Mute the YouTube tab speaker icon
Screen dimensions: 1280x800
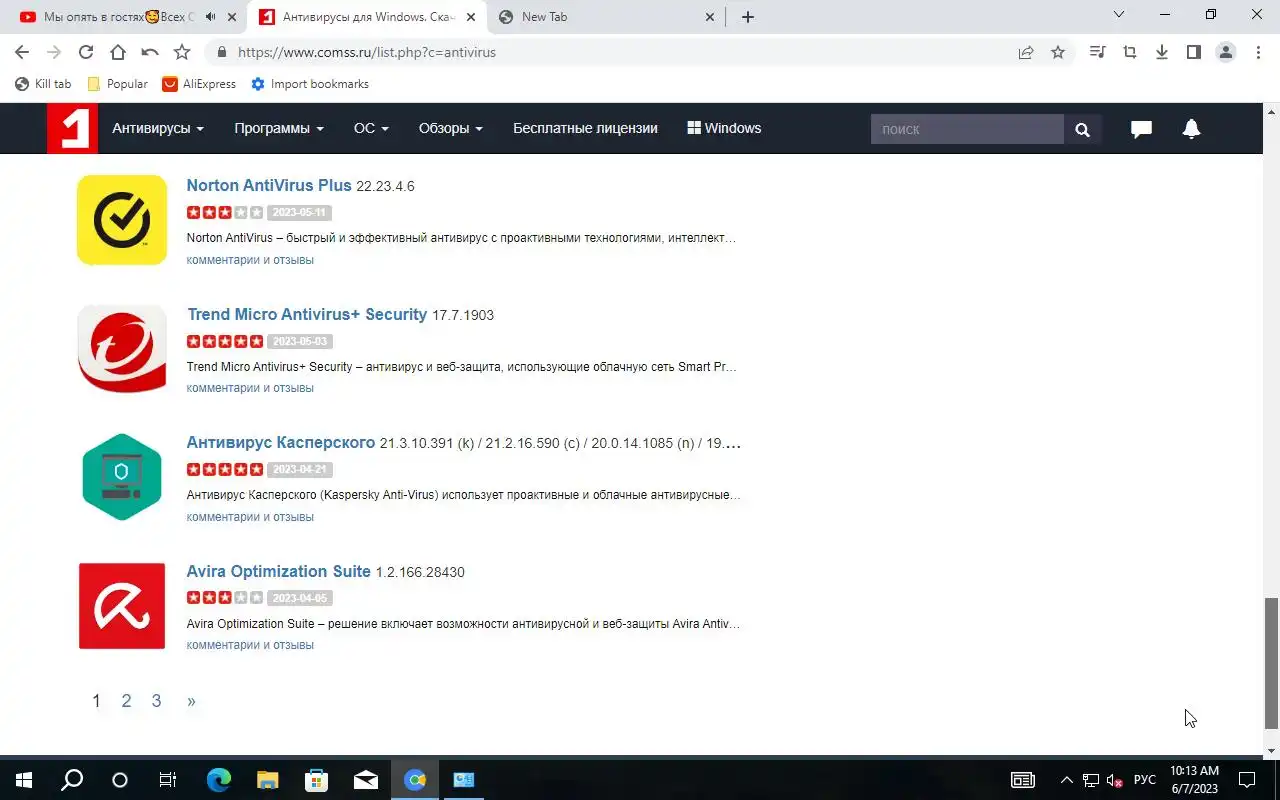click(210, 17)
